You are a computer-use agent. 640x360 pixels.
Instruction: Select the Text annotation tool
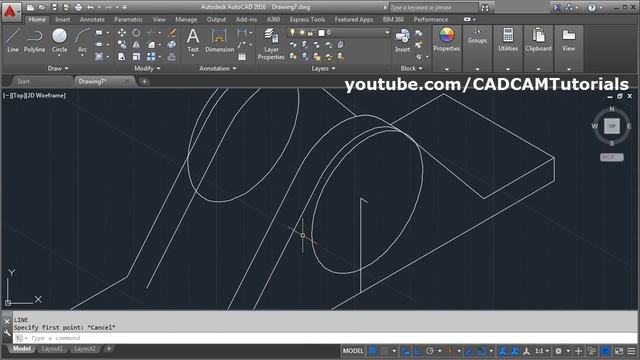193,41
